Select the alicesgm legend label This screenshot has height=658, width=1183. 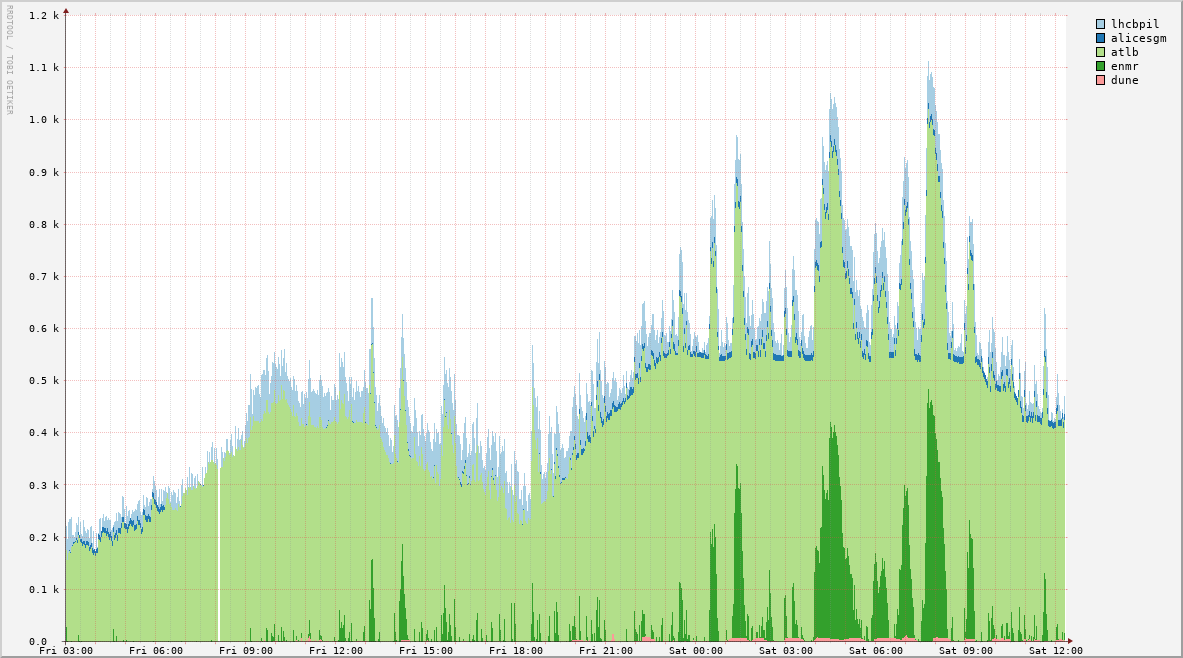pyautogui.click(x=1138, y=38)
